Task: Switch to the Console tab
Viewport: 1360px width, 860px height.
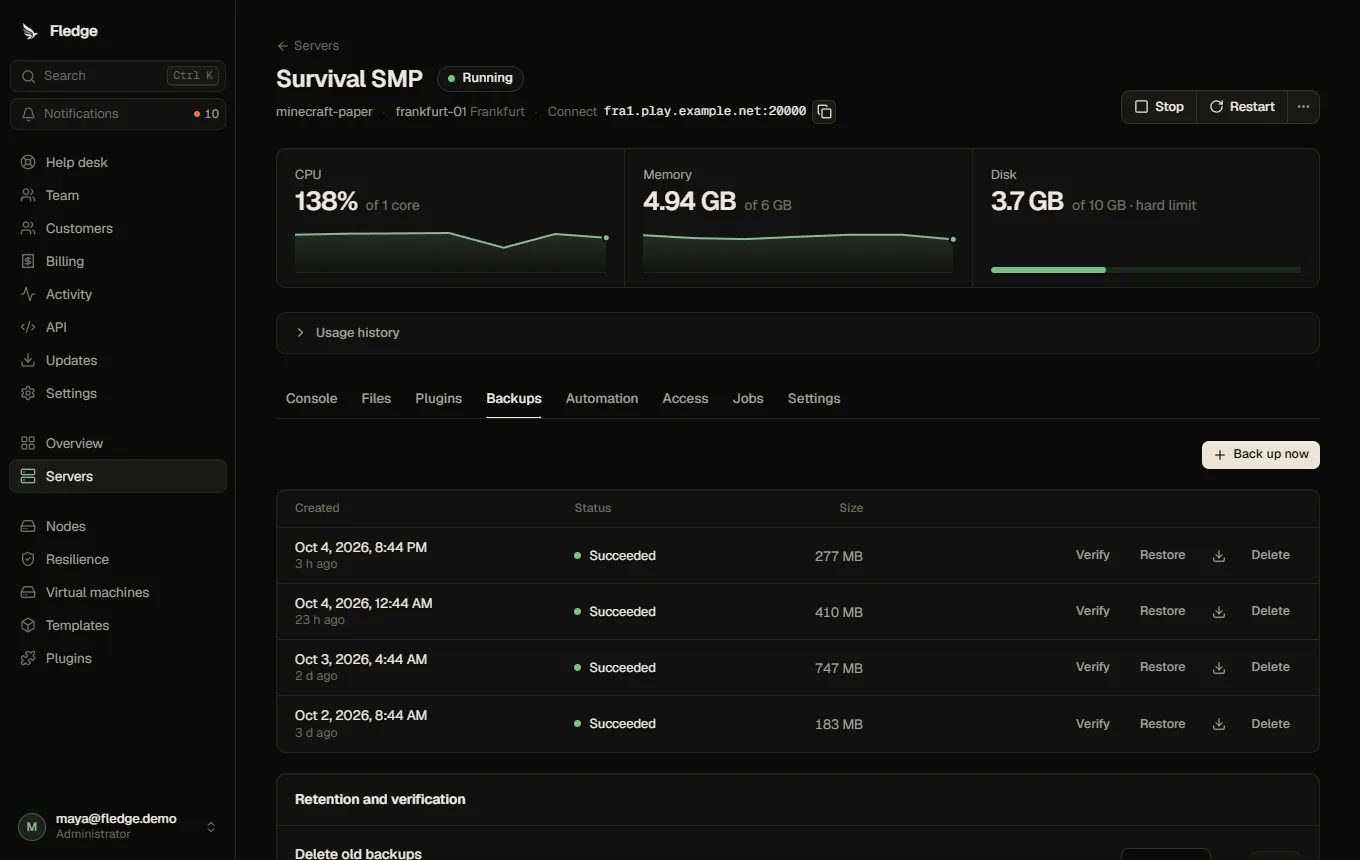Action: pos(311,398)
